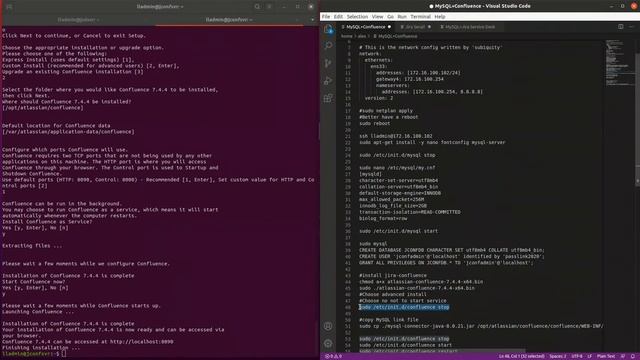Switch to the MySQL+Jira Service Desk tab
The width and height of the screenshot is (640, 360).
coord(469,27)
